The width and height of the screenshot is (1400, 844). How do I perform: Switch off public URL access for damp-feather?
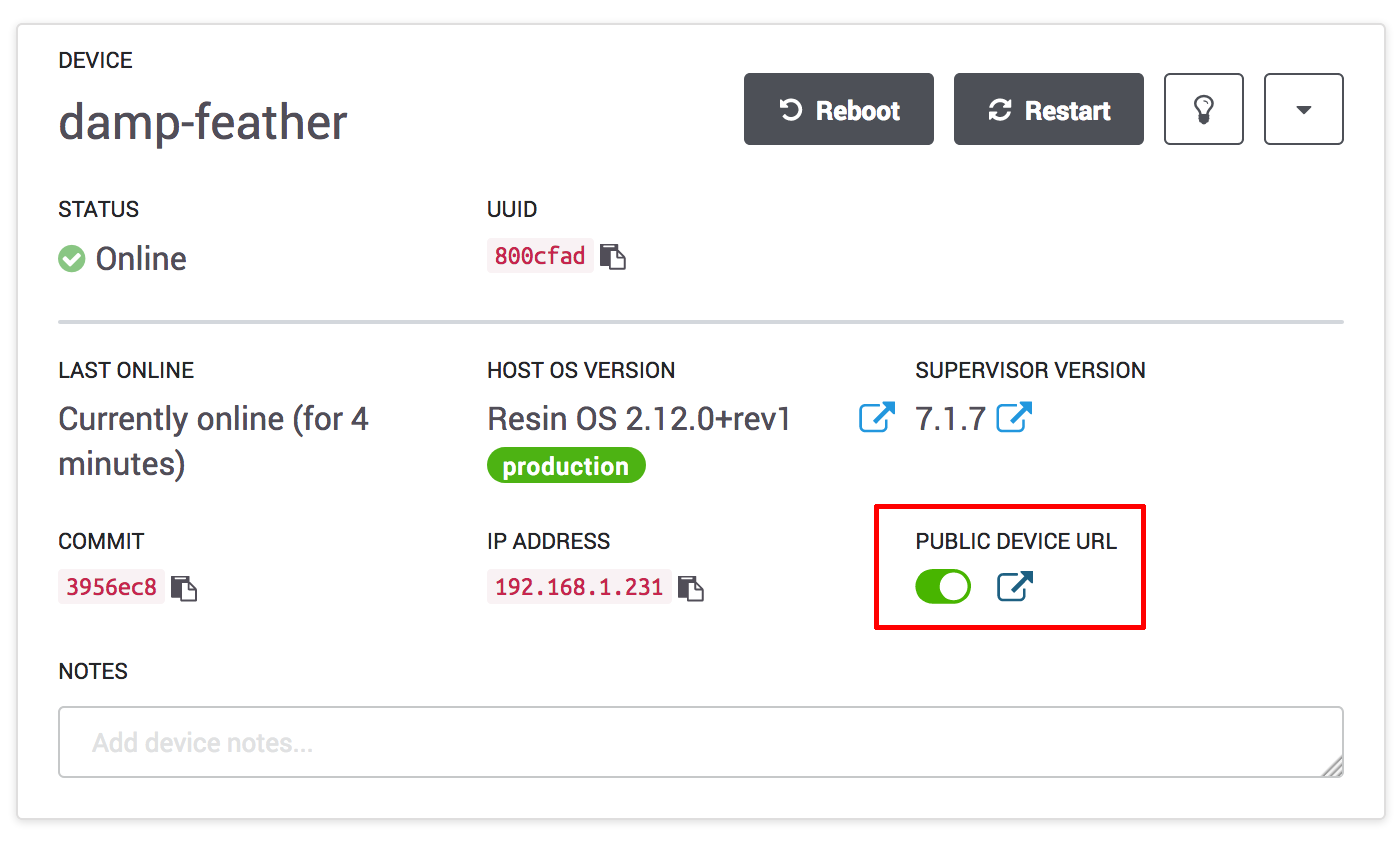click(943, 587)
